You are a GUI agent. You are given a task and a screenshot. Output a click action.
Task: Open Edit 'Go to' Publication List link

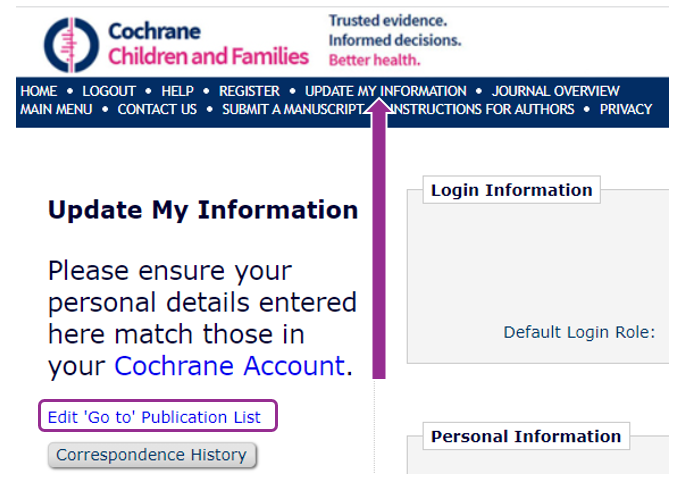tap(154, 417)
